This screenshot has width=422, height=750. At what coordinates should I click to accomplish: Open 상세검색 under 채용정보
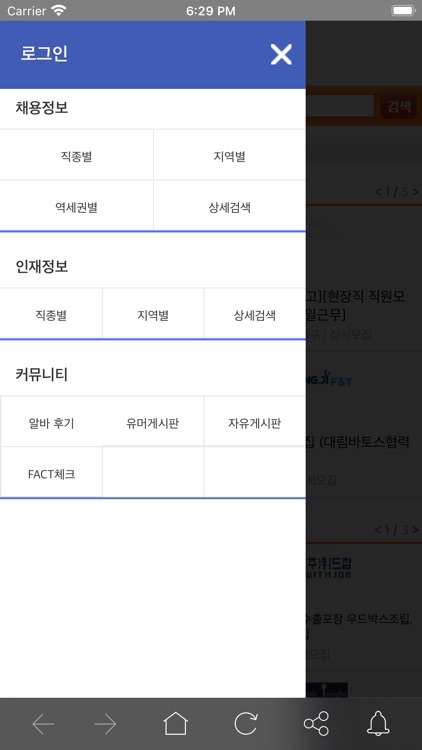tap(230, 207)
